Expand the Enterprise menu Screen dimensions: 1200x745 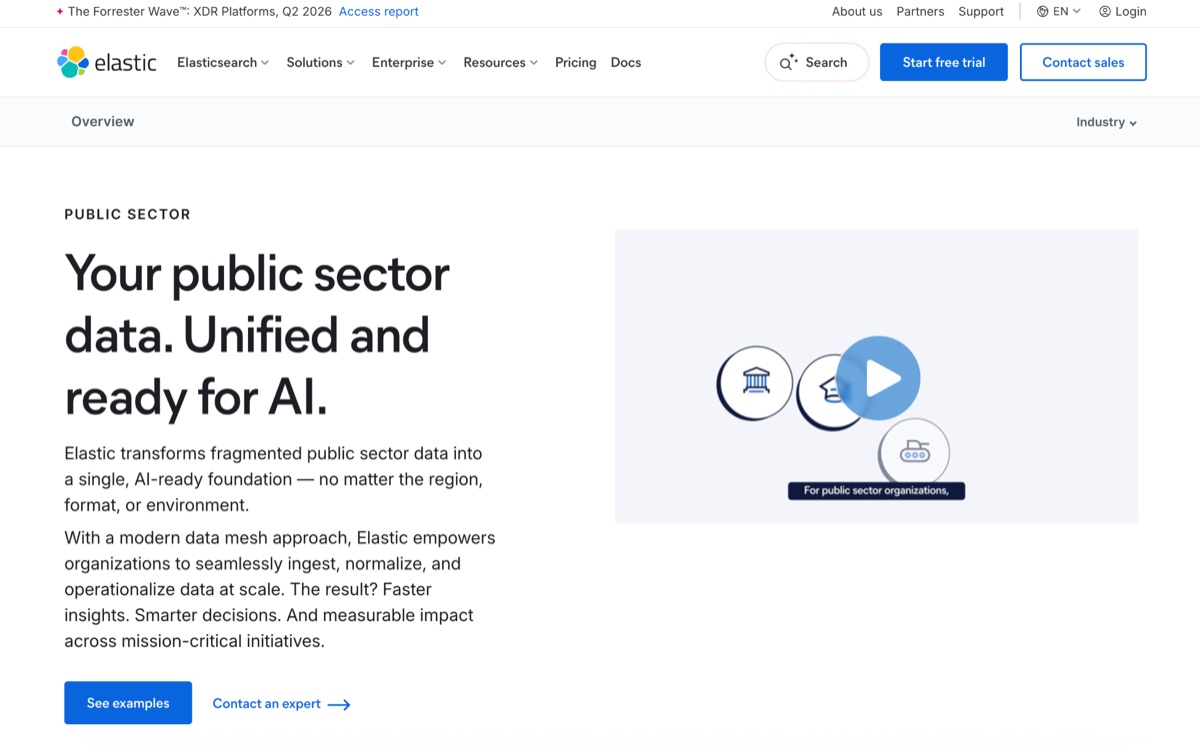(x=409, y=62)
